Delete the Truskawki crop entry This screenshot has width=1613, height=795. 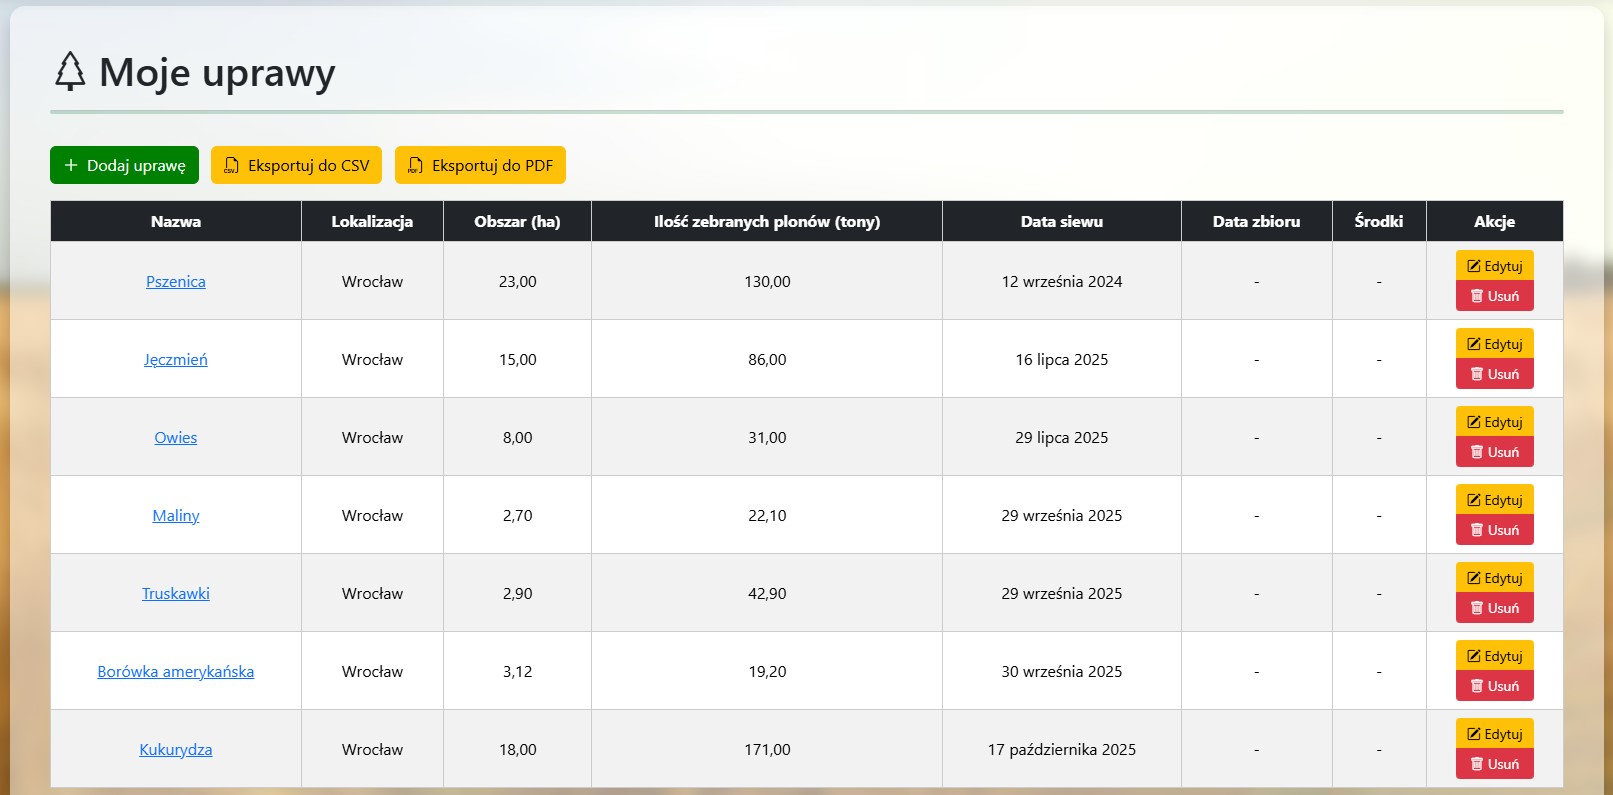pos(1494,608)
